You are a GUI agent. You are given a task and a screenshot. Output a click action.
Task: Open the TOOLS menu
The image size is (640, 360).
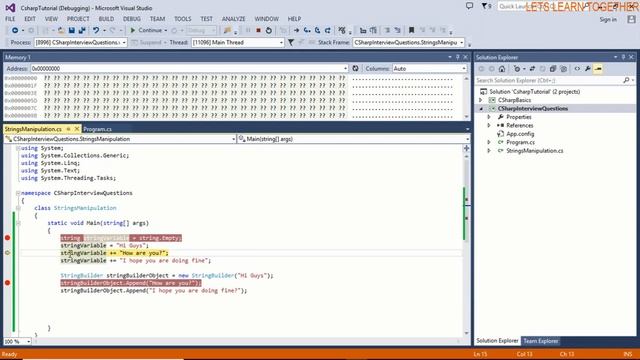(182, 19)
